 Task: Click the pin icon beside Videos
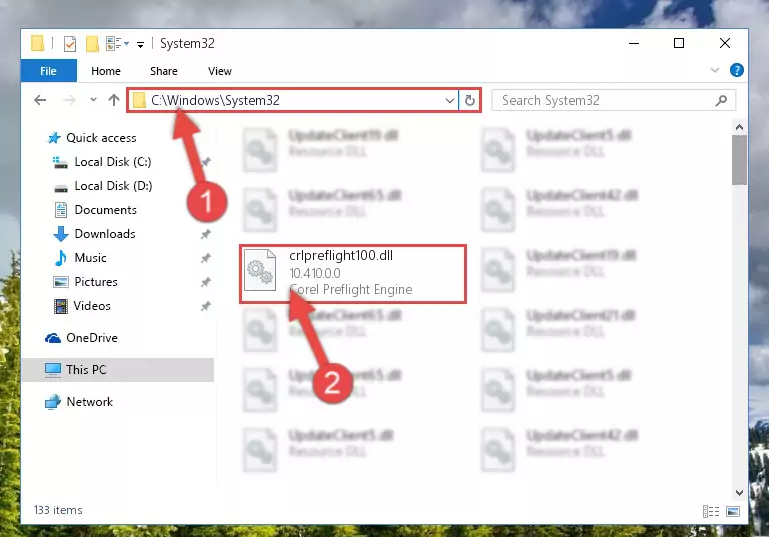coord(205,306)
